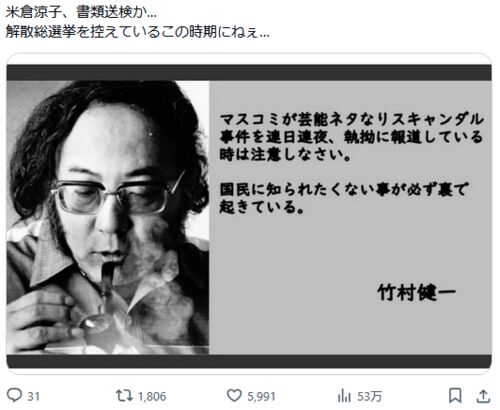Image resolution: width=500 pixels, height=410 pixels.
Task: Click the reply speech bubble icon
Action: (14, 396)
